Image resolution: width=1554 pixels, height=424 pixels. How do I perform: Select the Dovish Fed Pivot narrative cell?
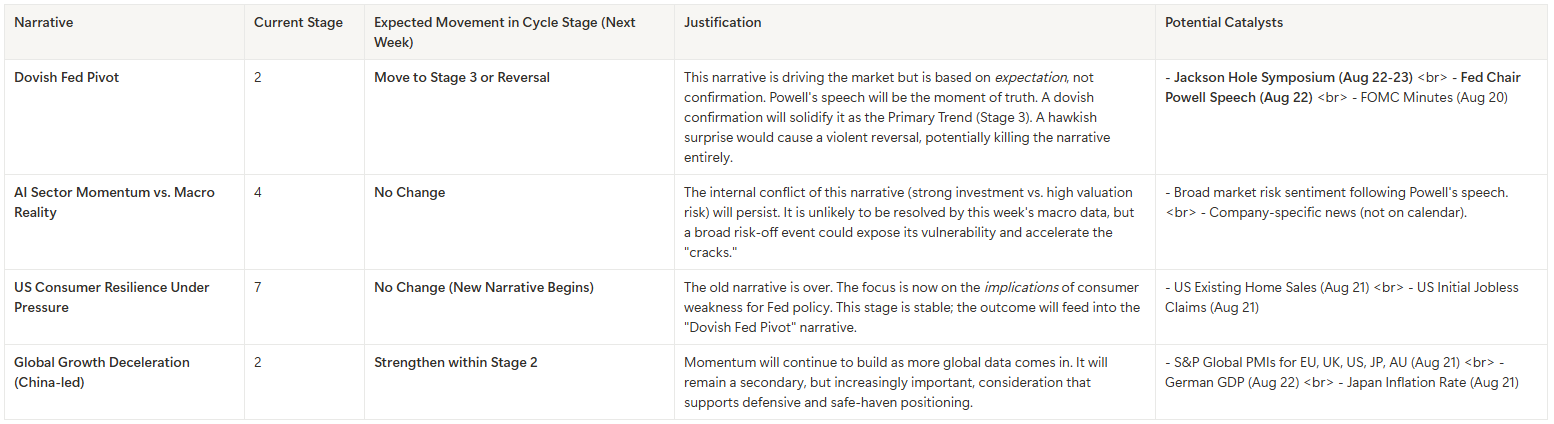coord(66,77)
